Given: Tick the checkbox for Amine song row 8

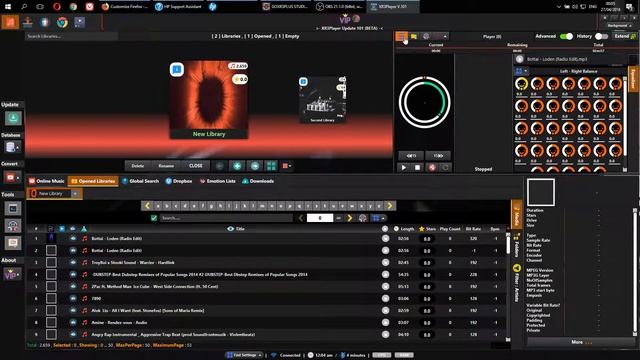Looking at the screenshot, I should click(x=51, y=322).
